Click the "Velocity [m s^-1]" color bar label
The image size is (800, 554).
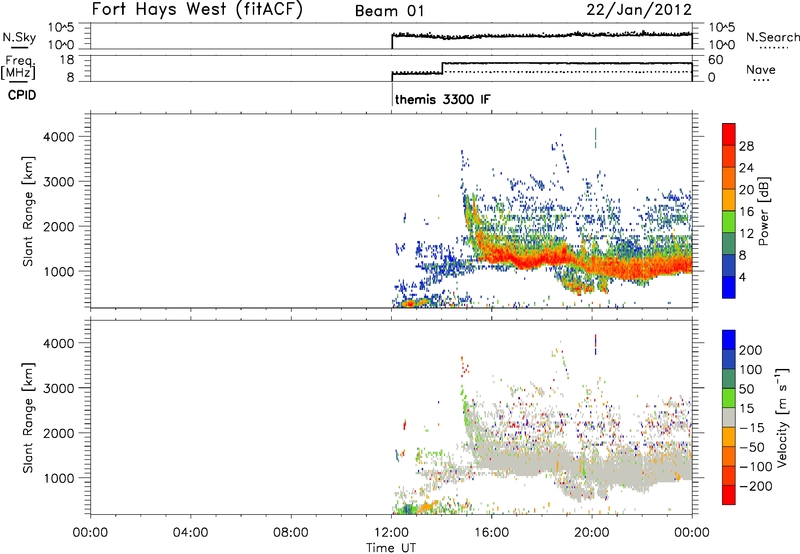point(782,417)
